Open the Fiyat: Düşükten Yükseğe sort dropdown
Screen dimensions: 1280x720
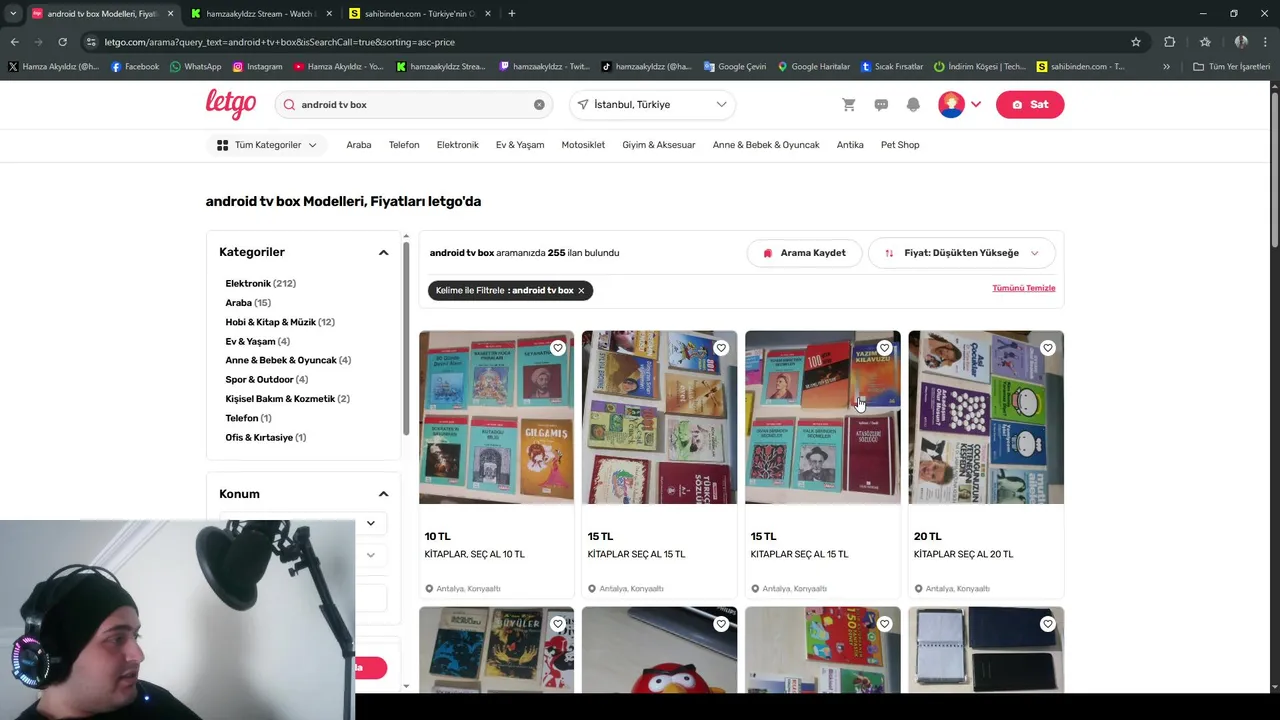(961, 253)
